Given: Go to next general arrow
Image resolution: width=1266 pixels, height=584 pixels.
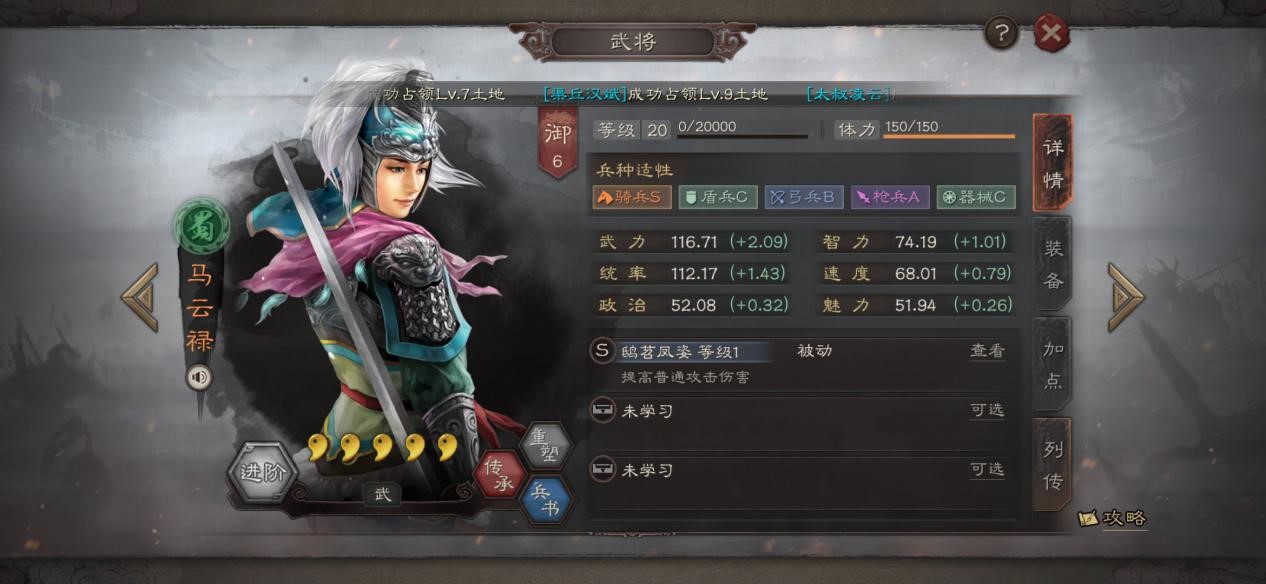Looking at the screenshot, I should pyautogui.click(x=1125, y=297).
